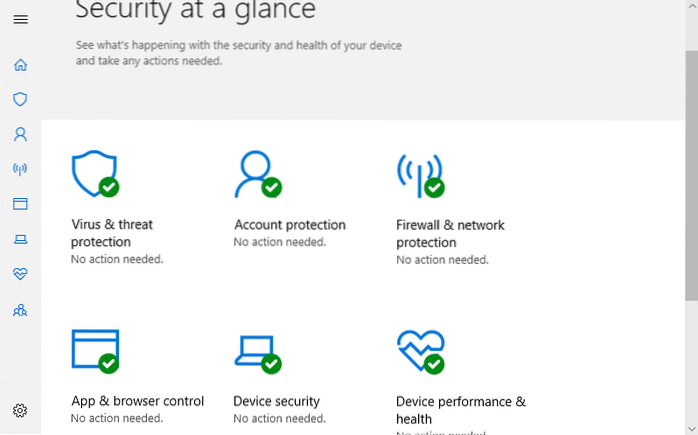
Task: Open Device security laptop icon in sidebar
Action: [20, 238]
